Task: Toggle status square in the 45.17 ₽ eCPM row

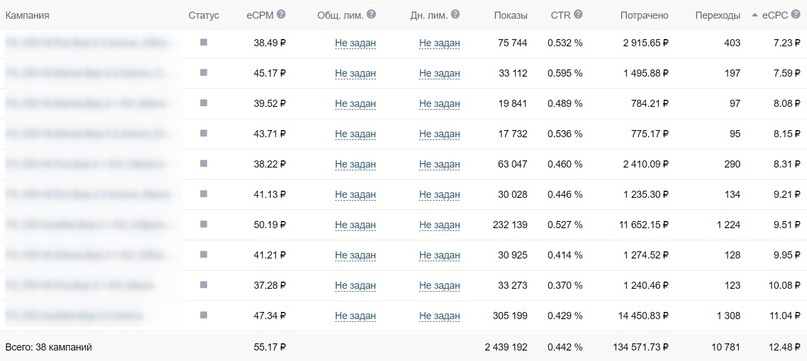Action: tap(204, 73)
